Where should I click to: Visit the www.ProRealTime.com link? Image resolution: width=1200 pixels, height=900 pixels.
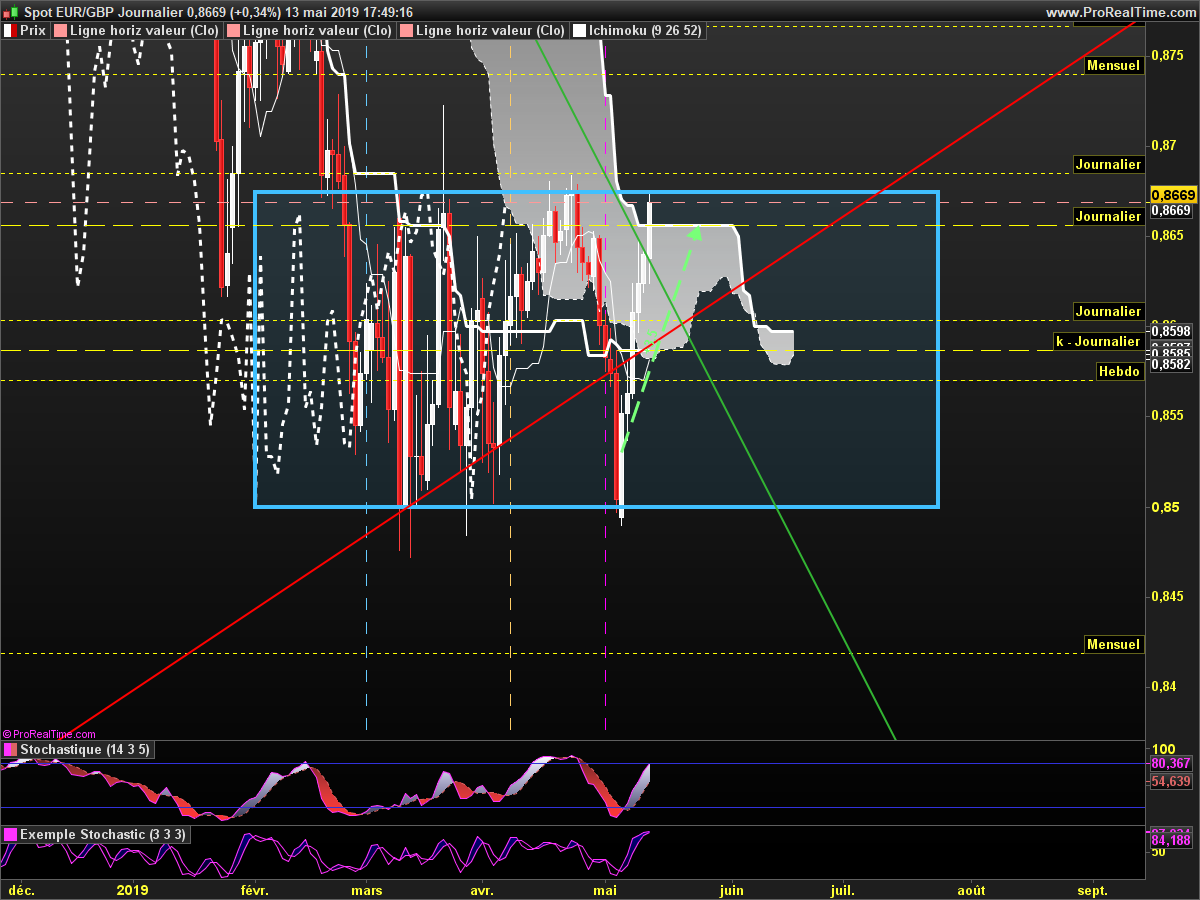tap(1119, 12)
